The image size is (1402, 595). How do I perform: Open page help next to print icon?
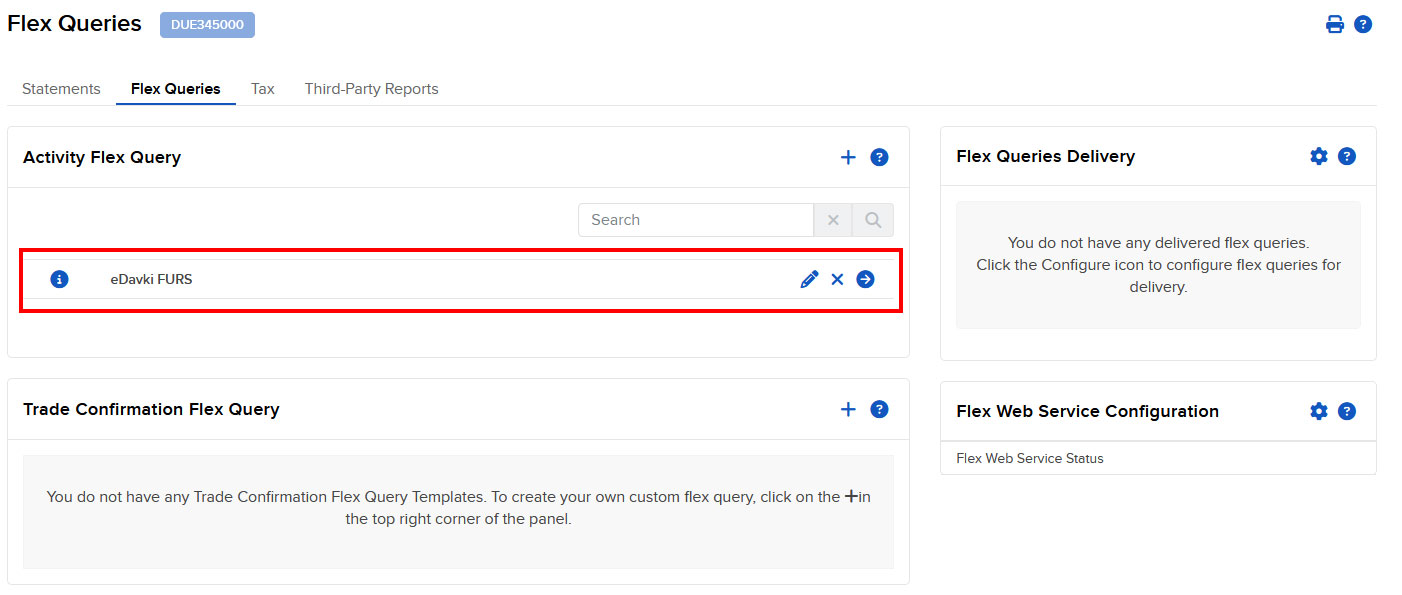pos(1363,24)
